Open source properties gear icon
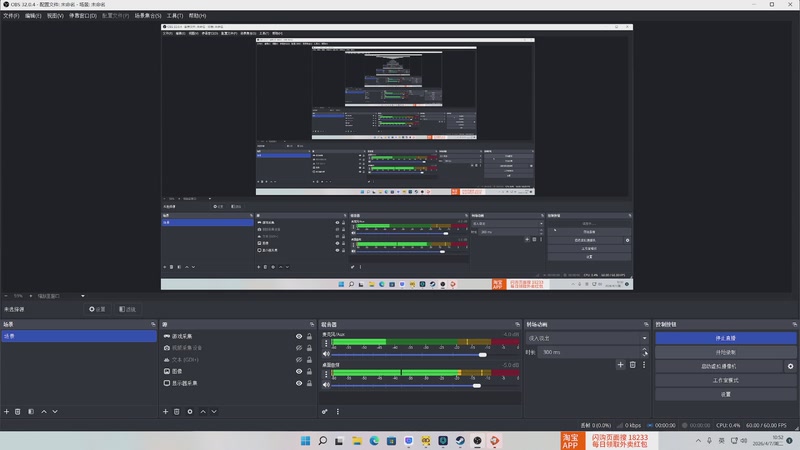The image size is (800, 450). click(x=190, y=412)
